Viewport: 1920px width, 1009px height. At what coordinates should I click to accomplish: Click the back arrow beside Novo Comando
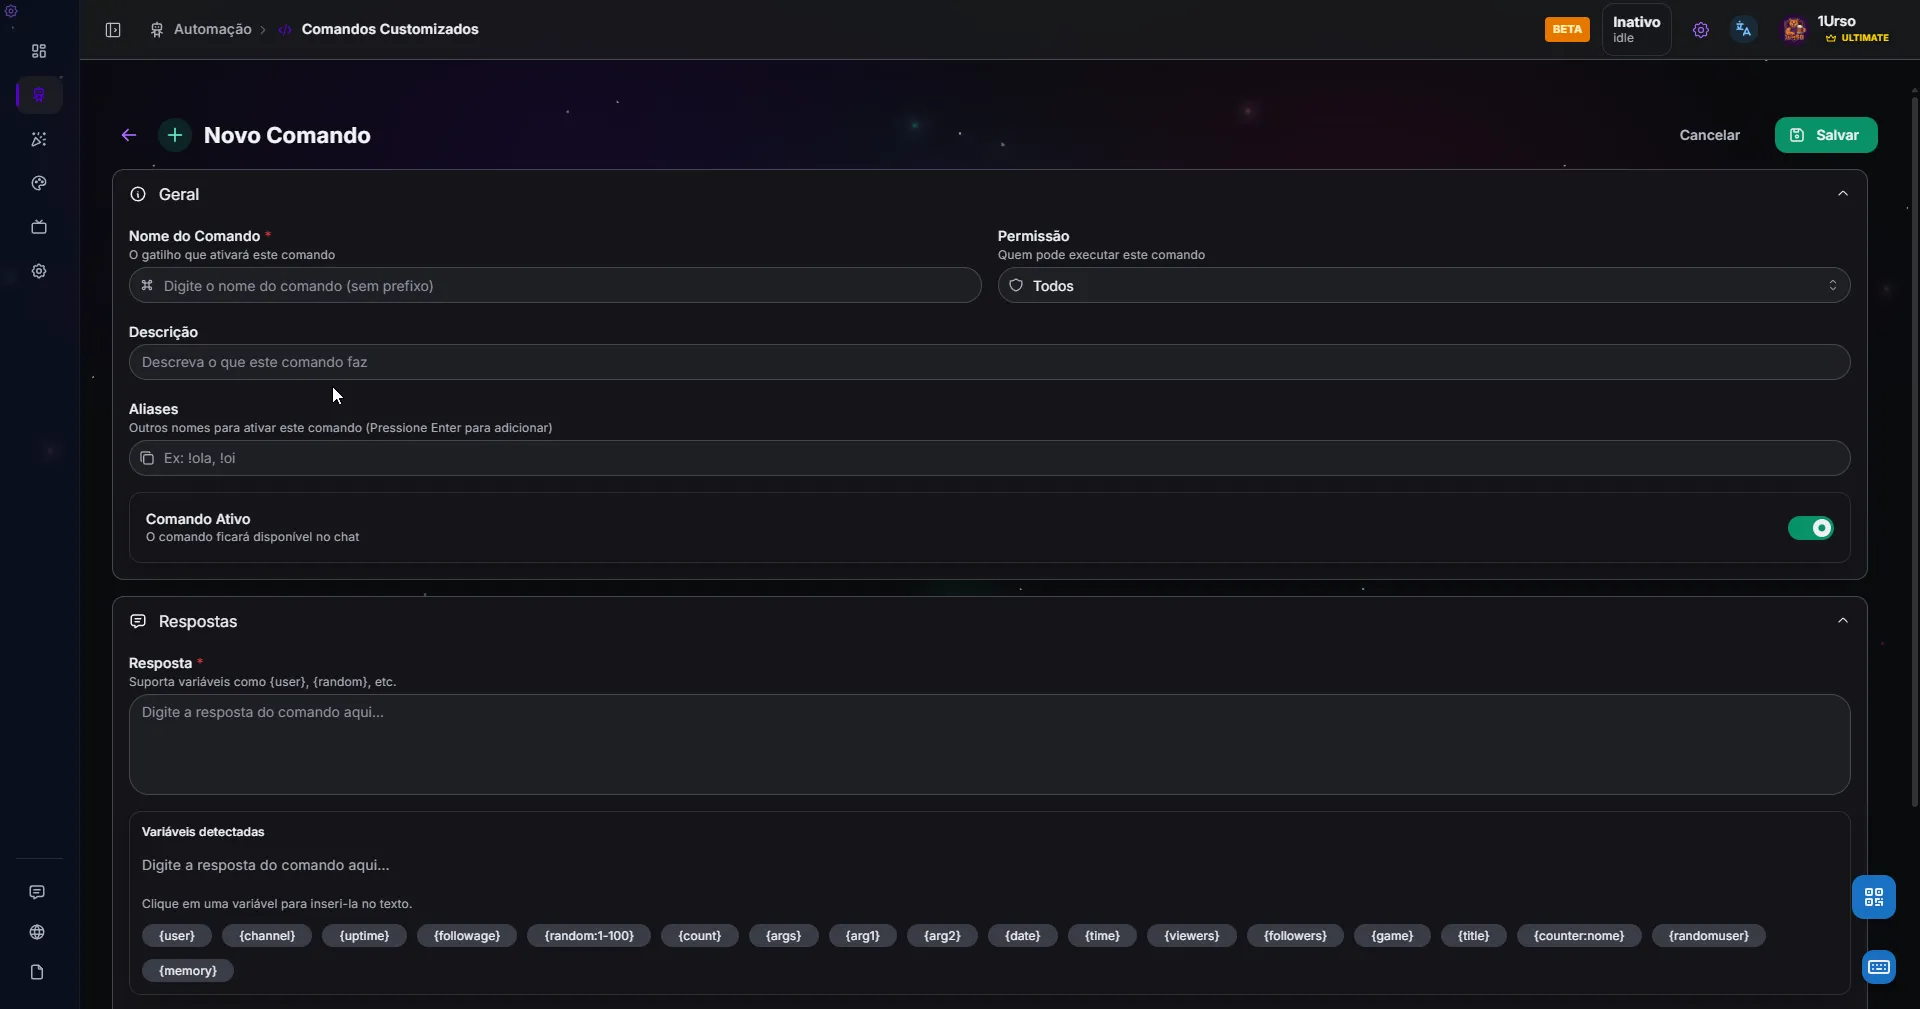pos(129,135)
